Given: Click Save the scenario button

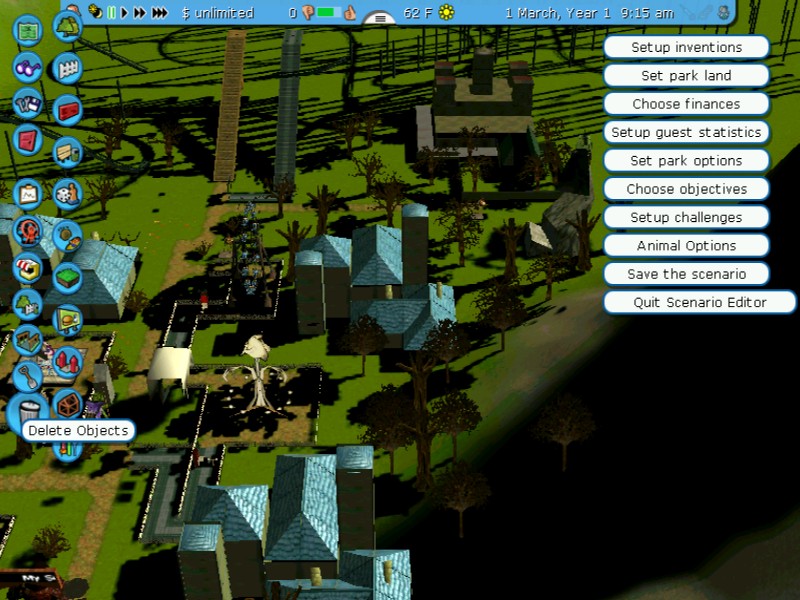Looking at the screenshot, I should [686, 274].
